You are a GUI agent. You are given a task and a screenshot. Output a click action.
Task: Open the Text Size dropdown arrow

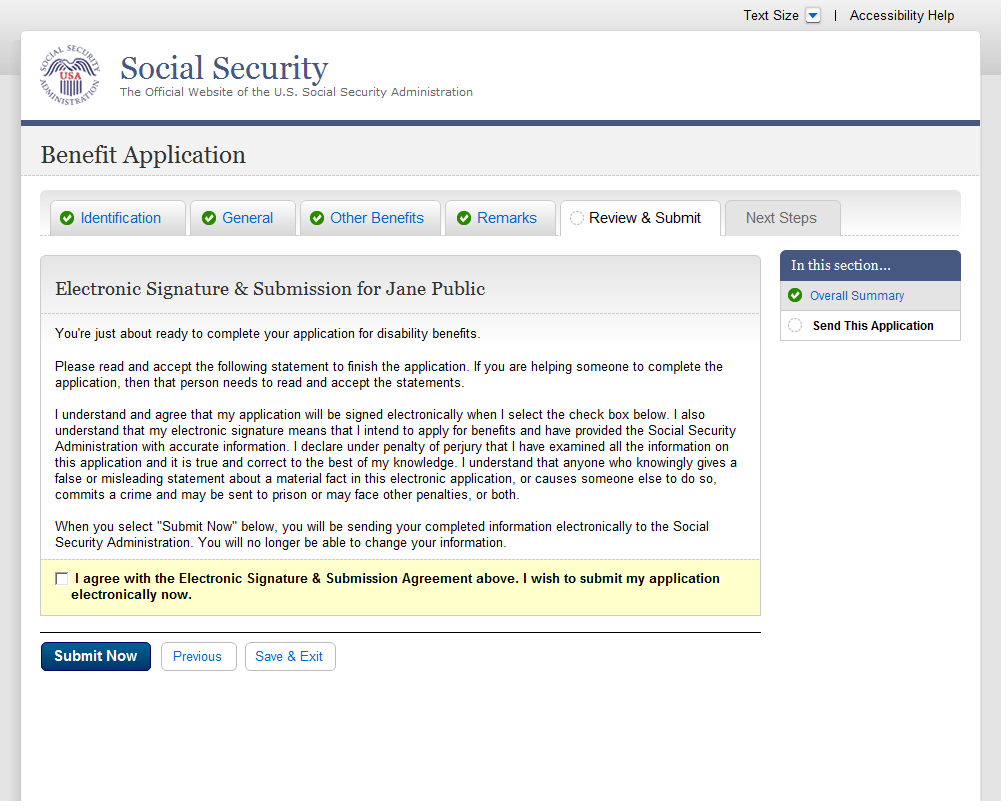click(x=813, y=16)
